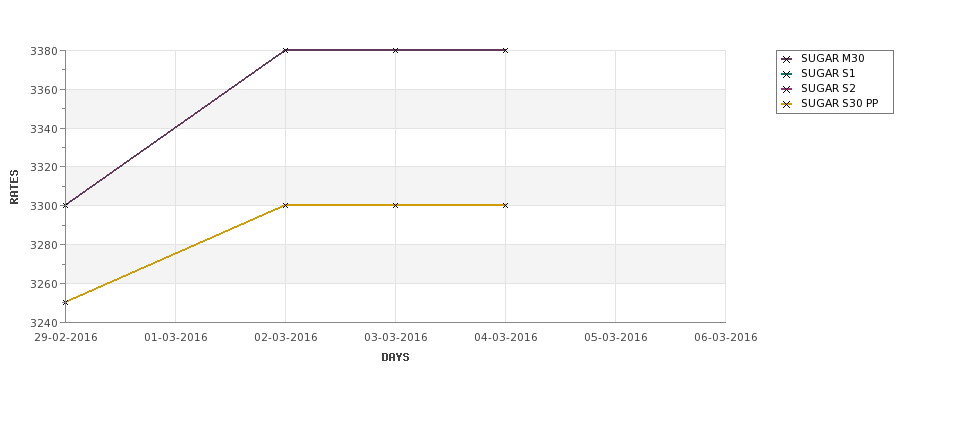Click the SUGAR S1 legend marker icon

tap(787, 74)
